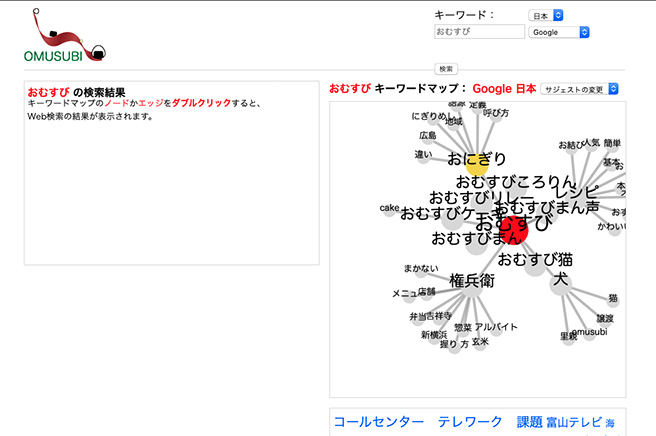Click the まかない node label
This screenshot has width=656, height=436.
point(421,269)
